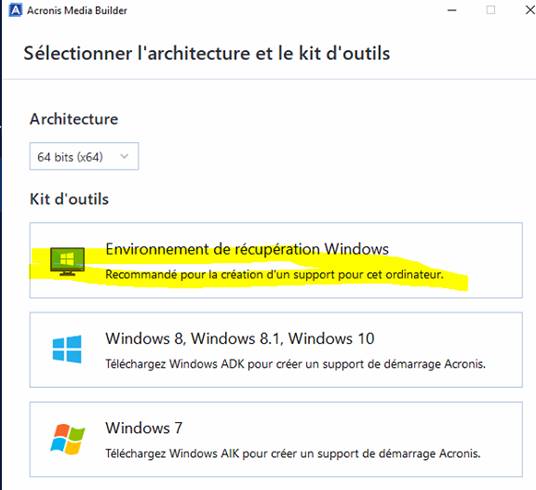Open the 64 bits (x64) architecture dropdown
The image size is (536, 490).
(x=84, y=156)
